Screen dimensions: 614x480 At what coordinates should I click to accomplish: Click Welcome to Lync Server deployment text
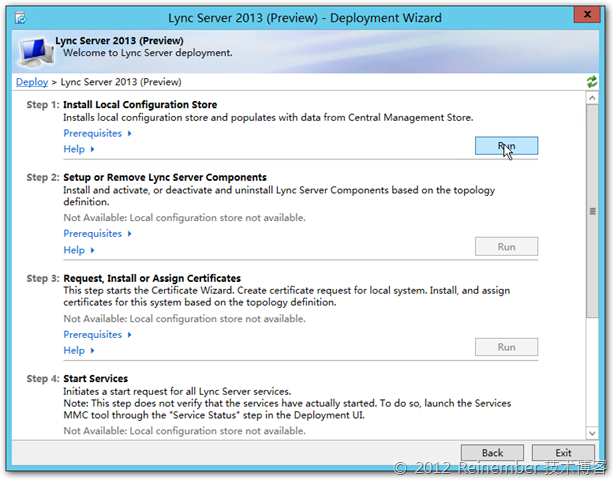click(148, 53)
